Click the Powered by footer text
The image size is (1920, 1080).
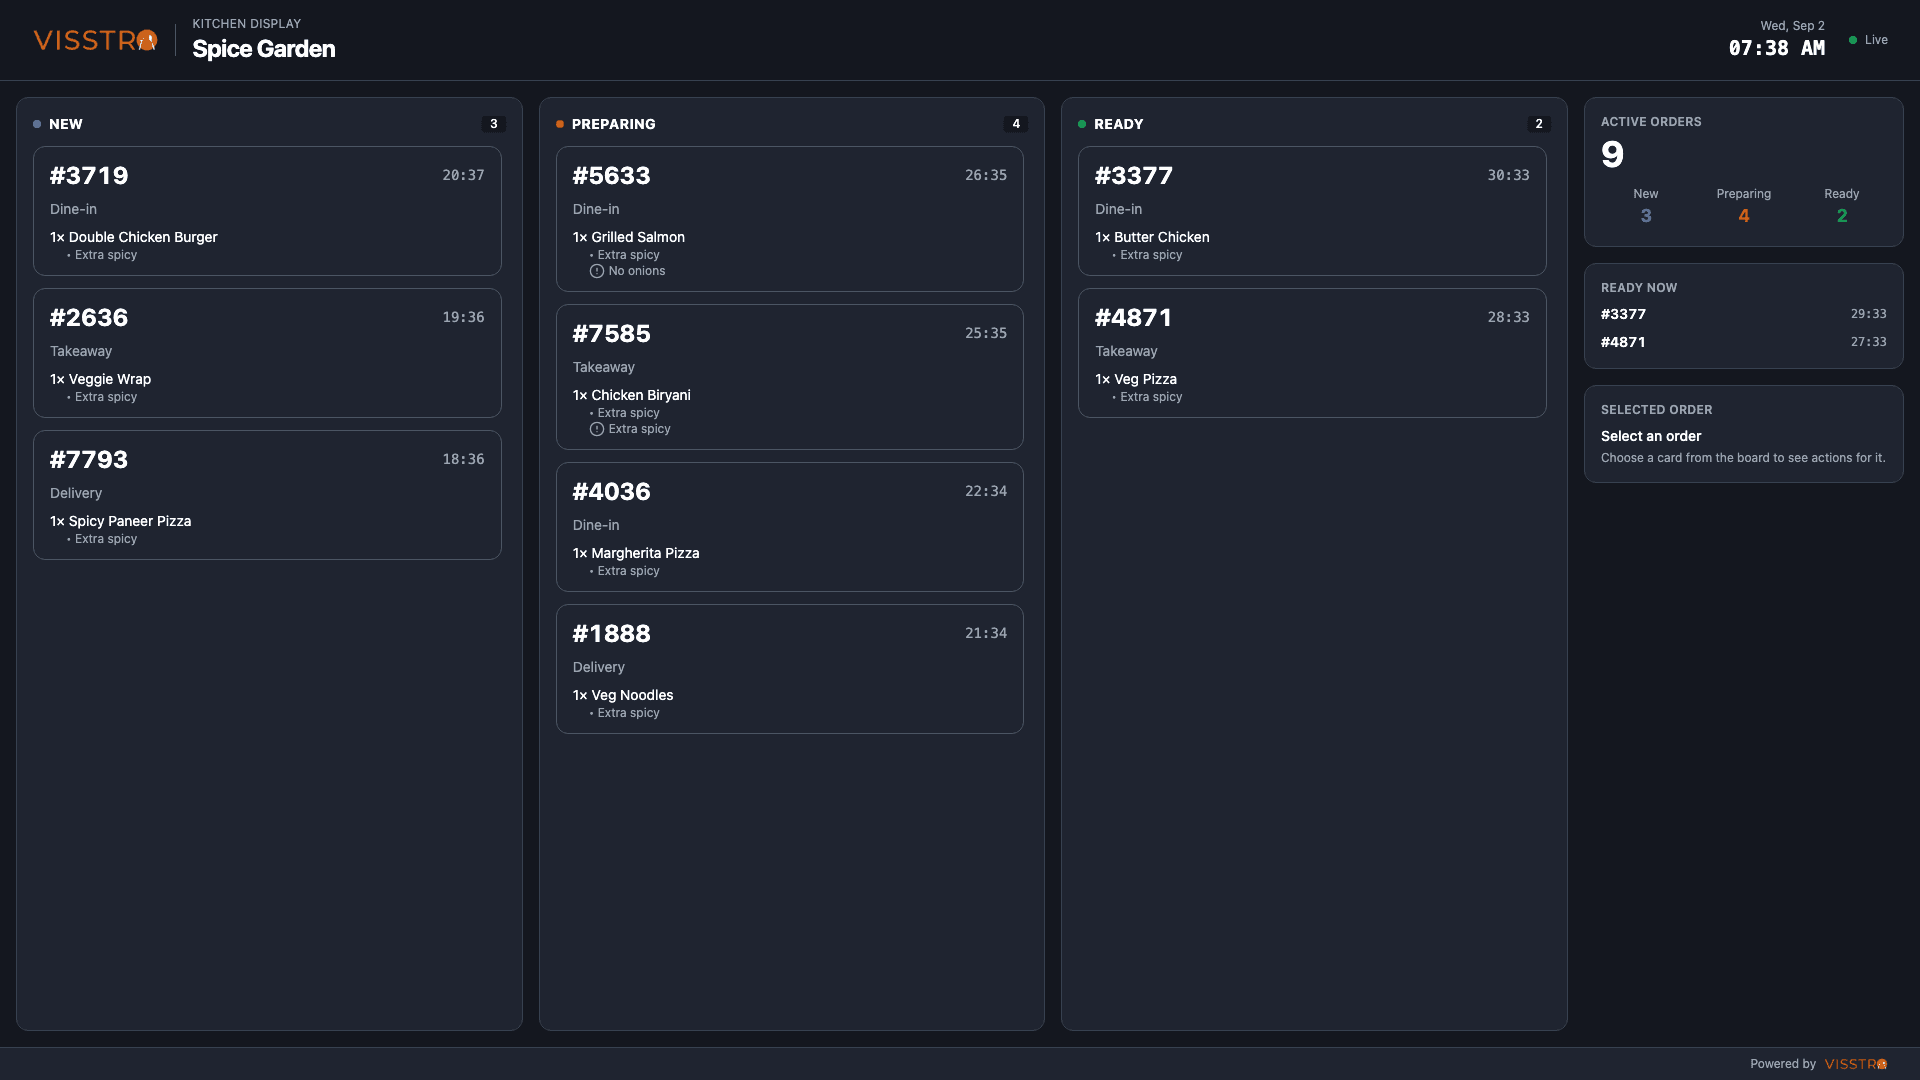coord(1783,1064)
